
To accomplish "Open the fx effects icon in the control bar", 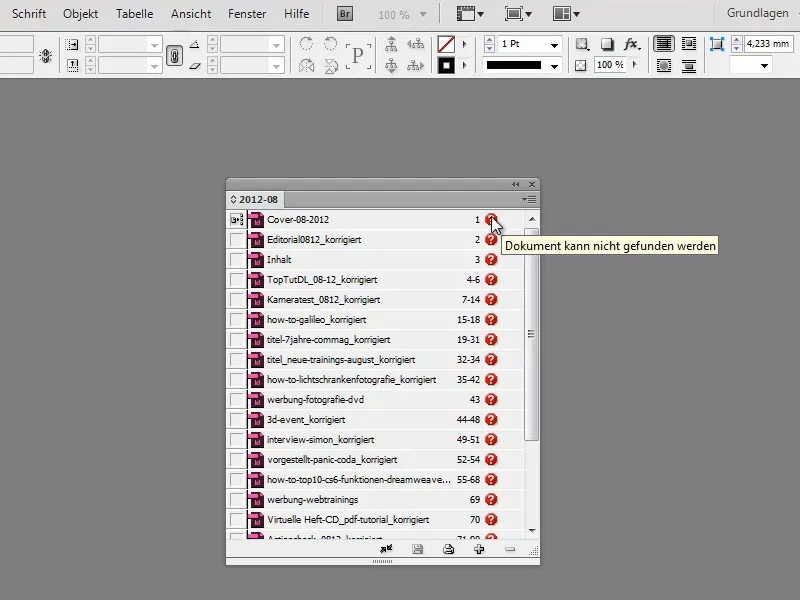I will [x=631, y=45].
